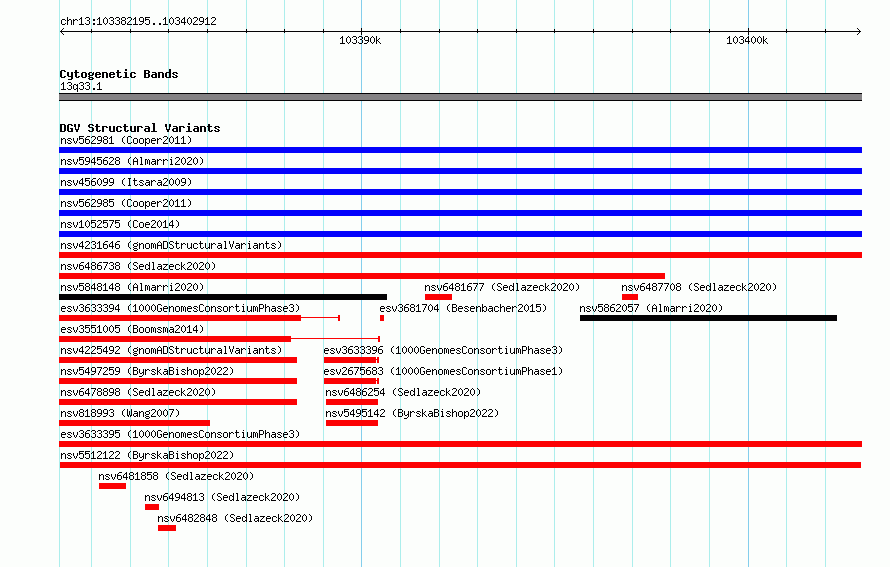Screen dimensions: 890x567
Task: Click the small red bar under nsv6487708
Action: [630, 297]
